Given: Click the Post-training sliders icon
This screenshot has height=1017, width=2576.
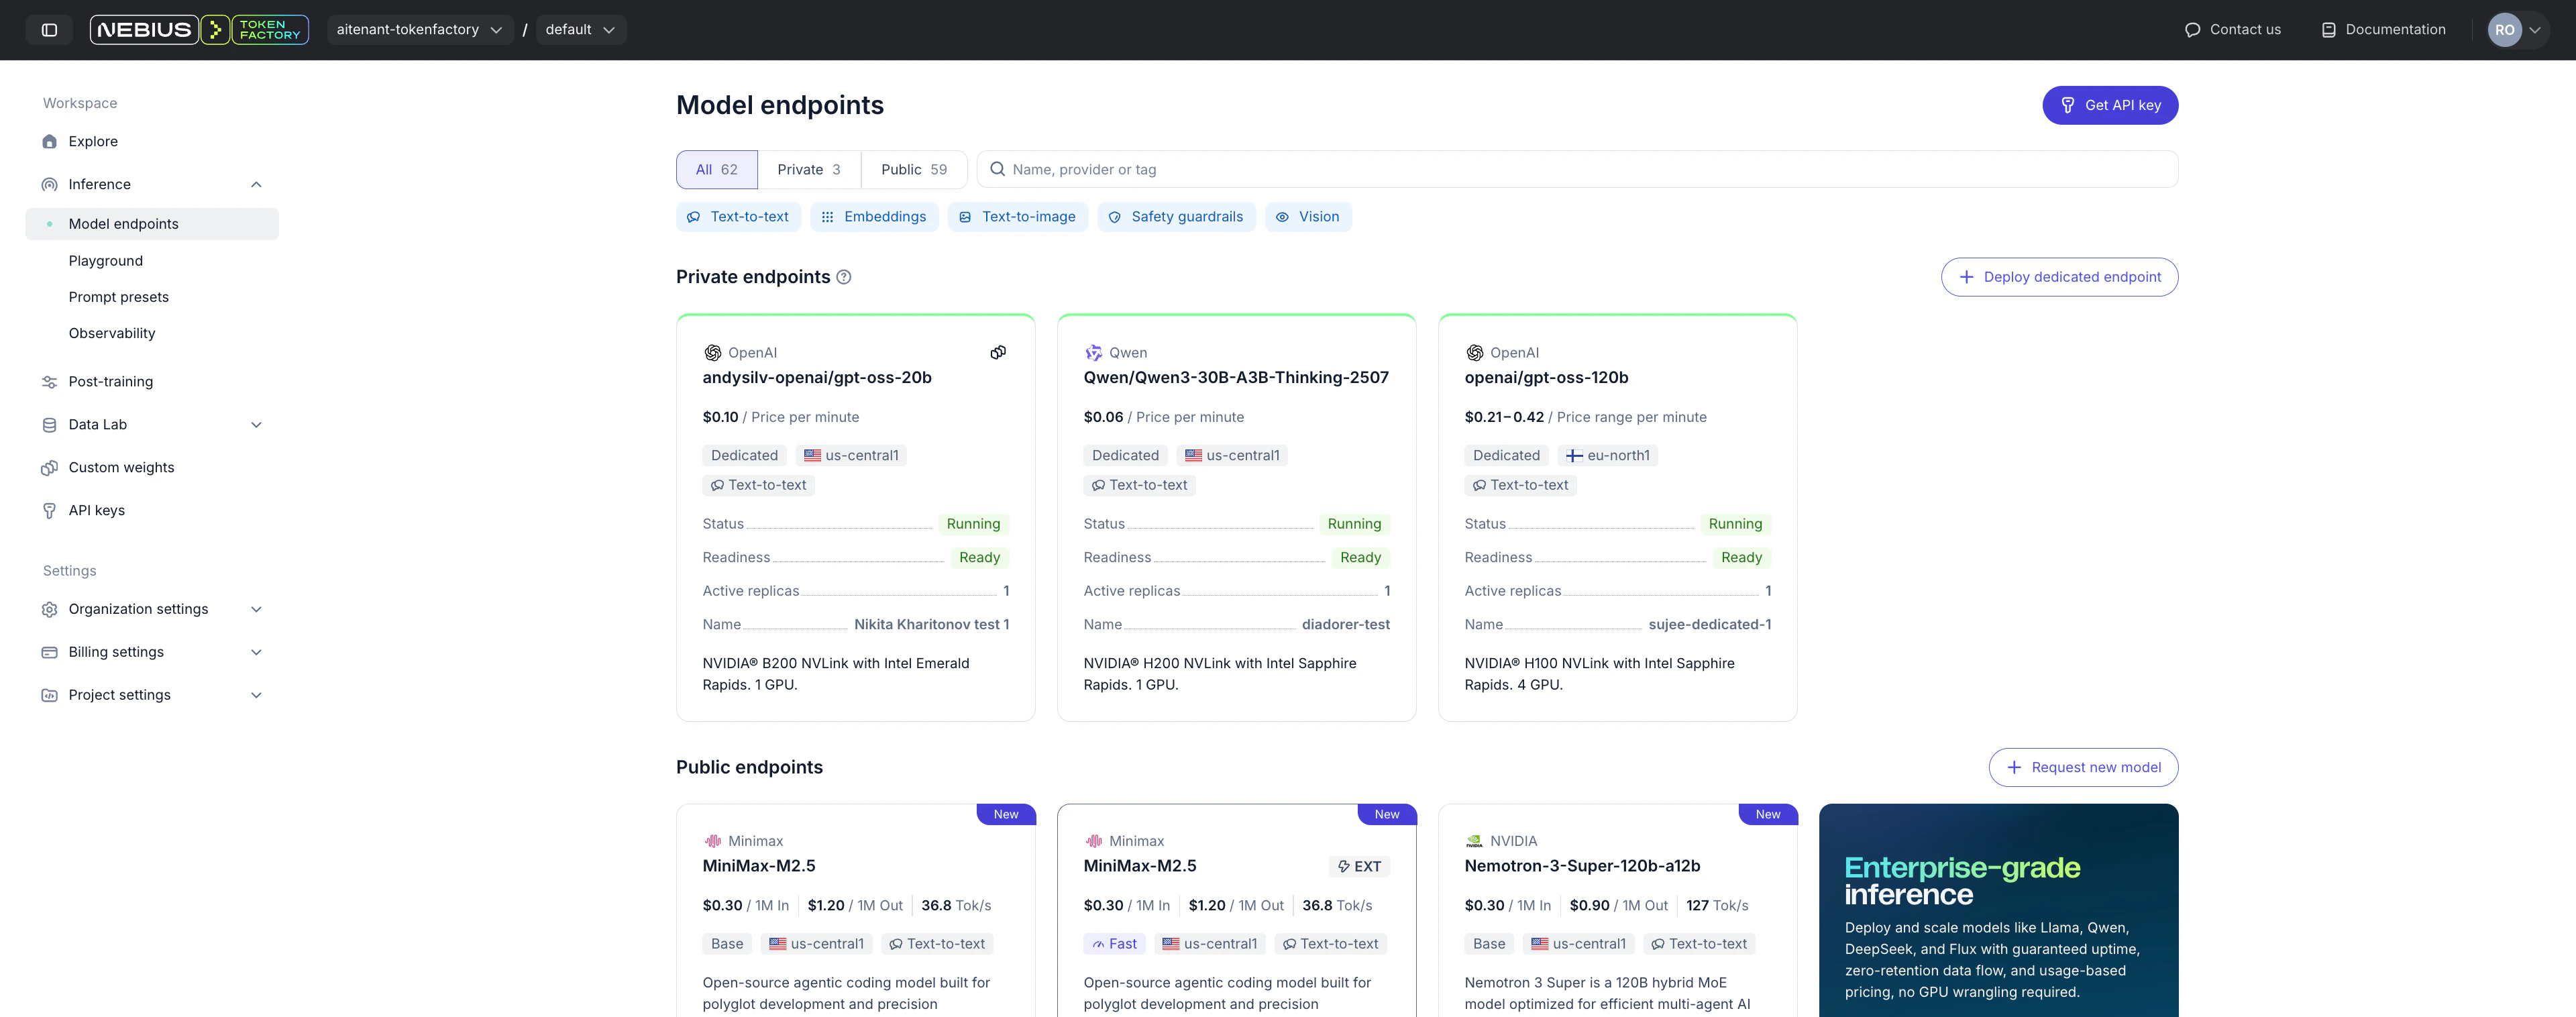Looking at the screenshot, I should coord(49,382).
